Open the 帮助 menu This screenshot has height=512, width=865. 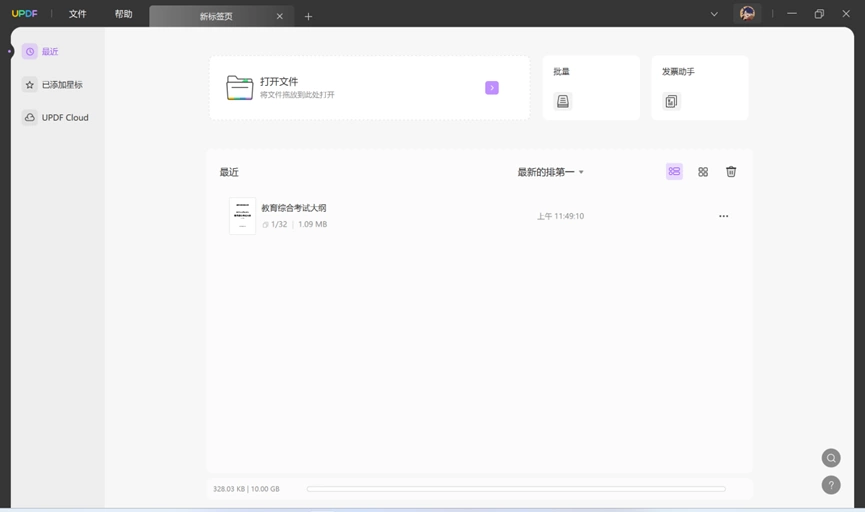[x=124, y=14]
